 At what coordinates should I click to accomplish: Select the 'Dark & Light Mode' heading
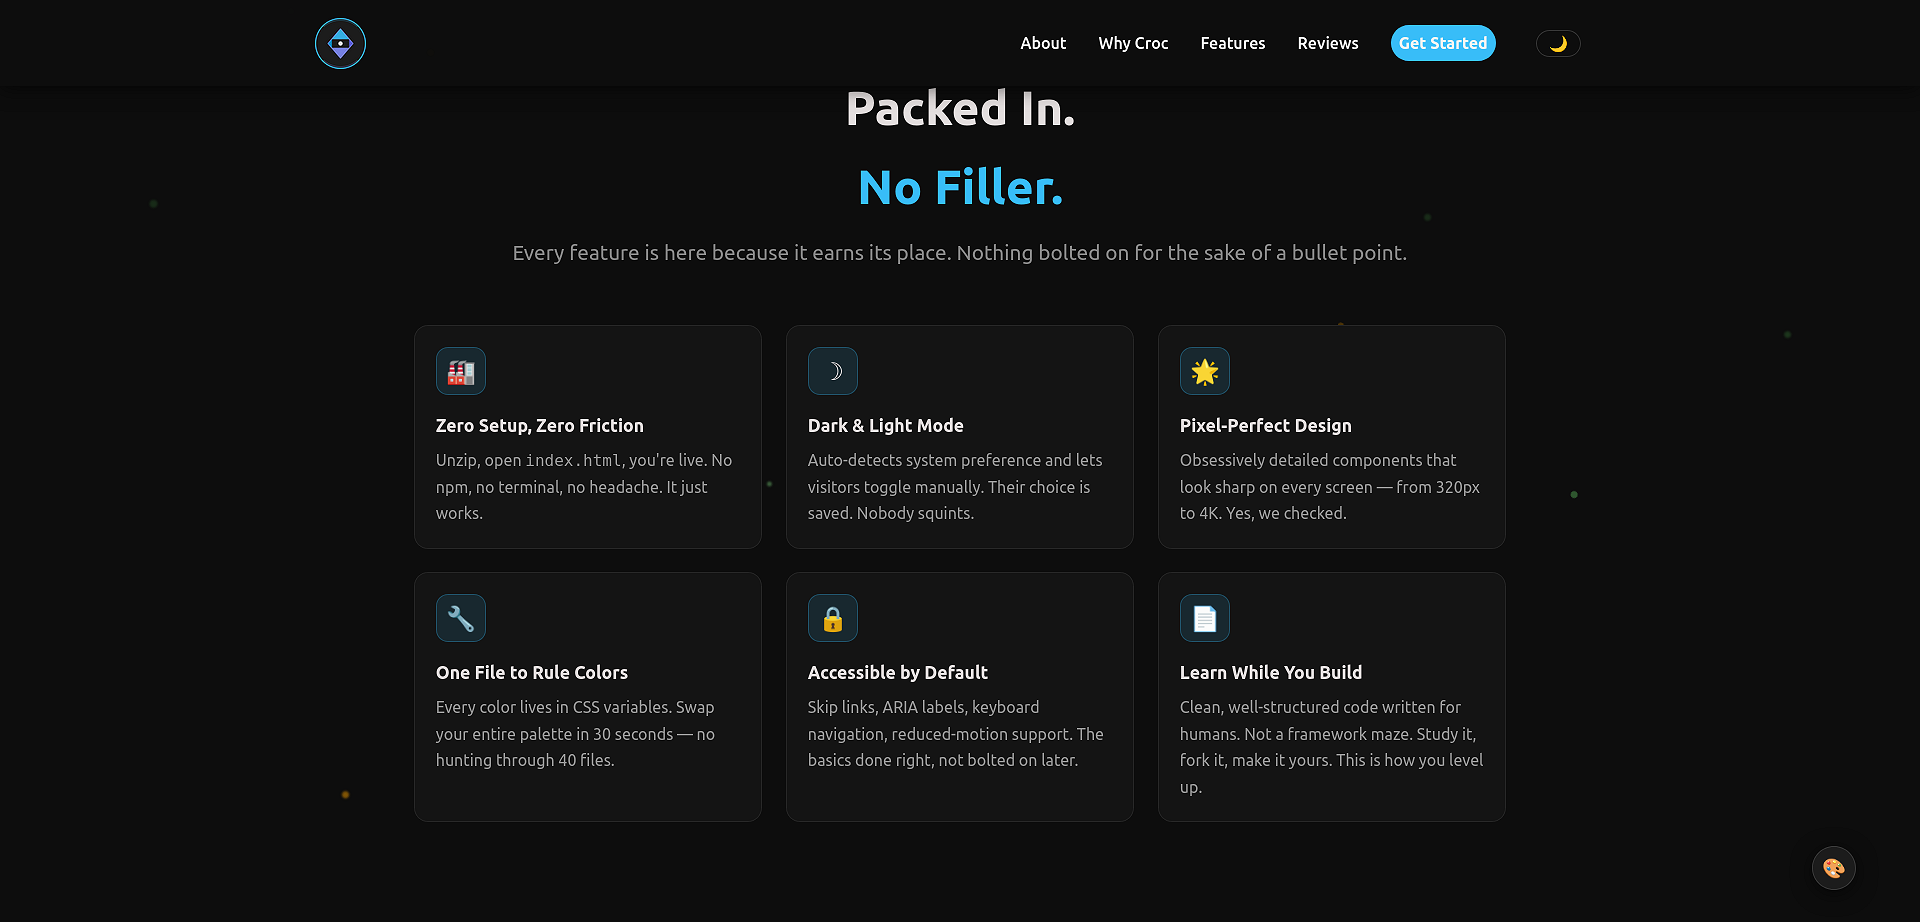(886, 425)
